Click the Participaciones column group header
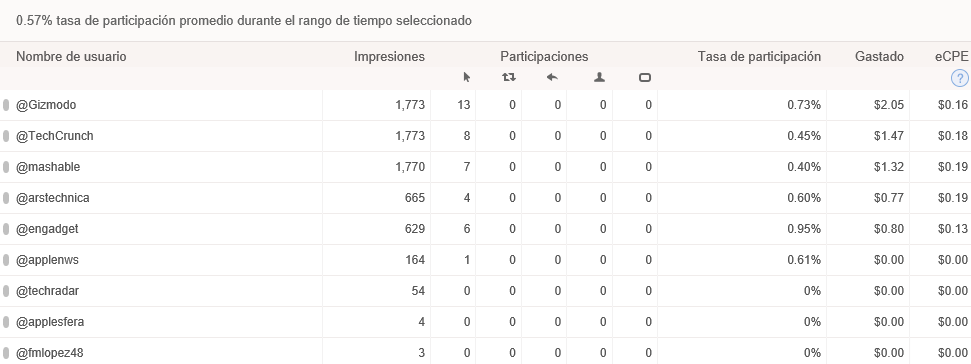This screenshot has width=971, height=364. coord(544,57)
